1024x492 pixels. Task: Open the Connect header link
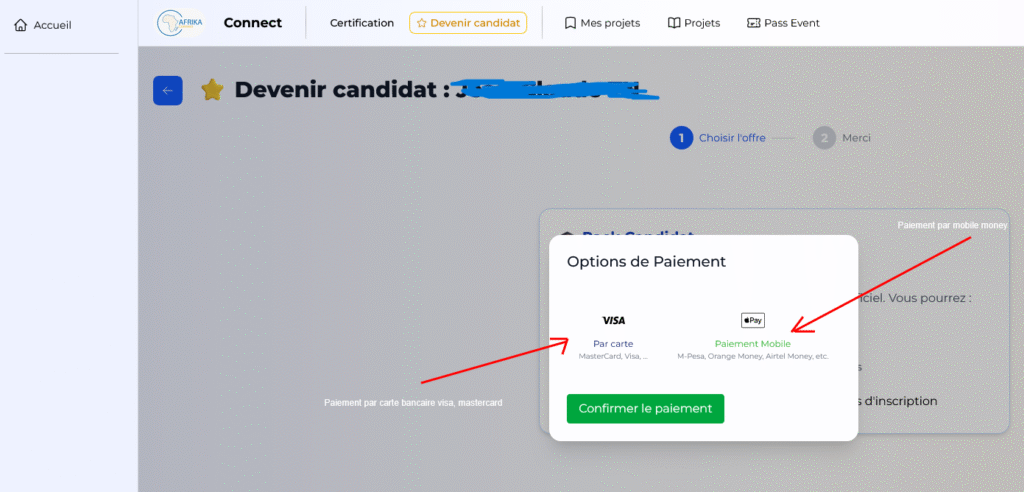(x=253, y=23)
